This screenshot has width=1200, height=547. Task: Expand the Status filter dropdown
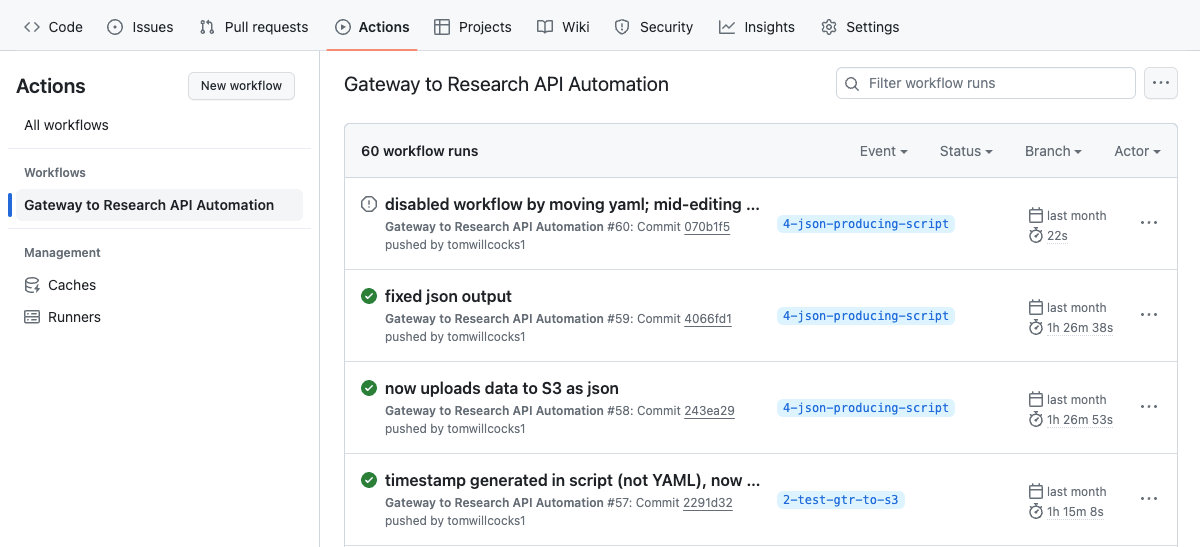tap(966, 151)
